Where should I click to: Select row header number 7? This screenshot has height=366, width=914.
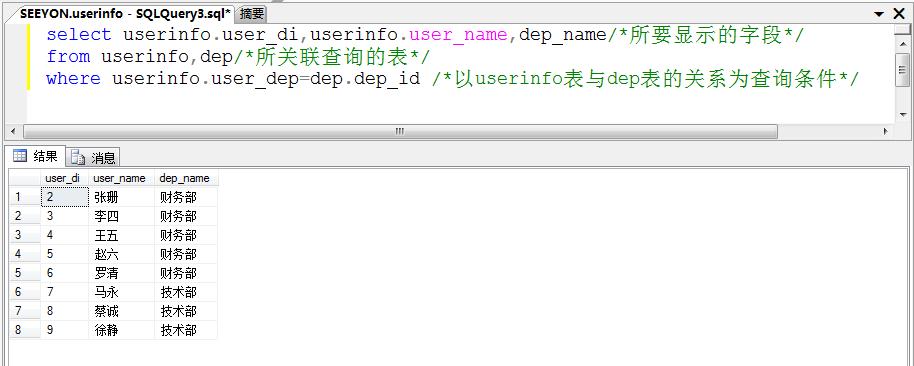pyautogui.click(x=25, y=311)
